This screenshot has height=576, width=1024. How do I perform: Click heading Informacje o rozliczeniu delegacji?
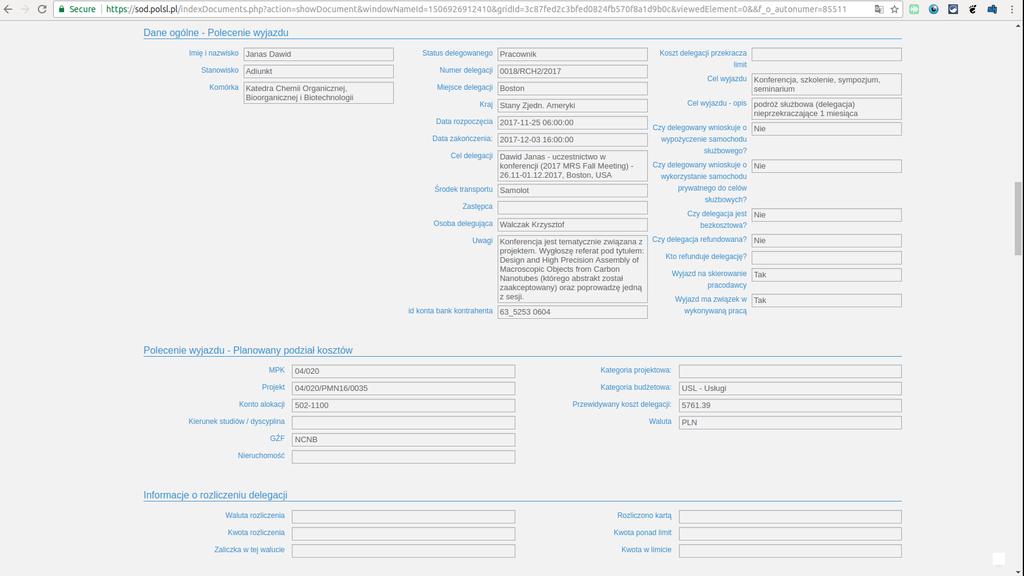point(215,495)
